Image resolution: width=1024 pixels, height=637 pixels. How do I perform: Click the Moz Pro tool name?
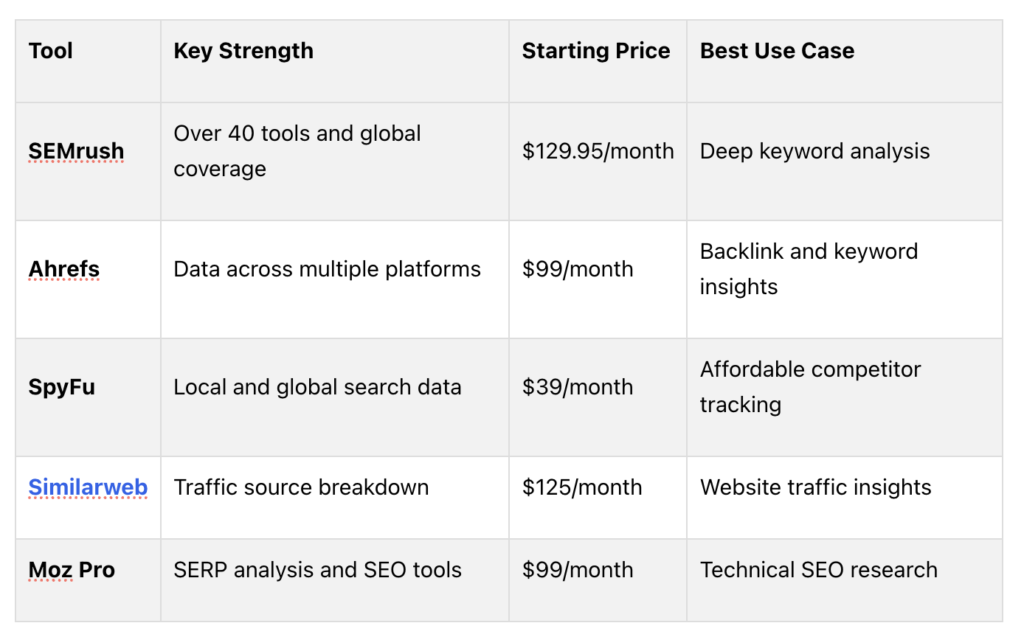(71, 570)
